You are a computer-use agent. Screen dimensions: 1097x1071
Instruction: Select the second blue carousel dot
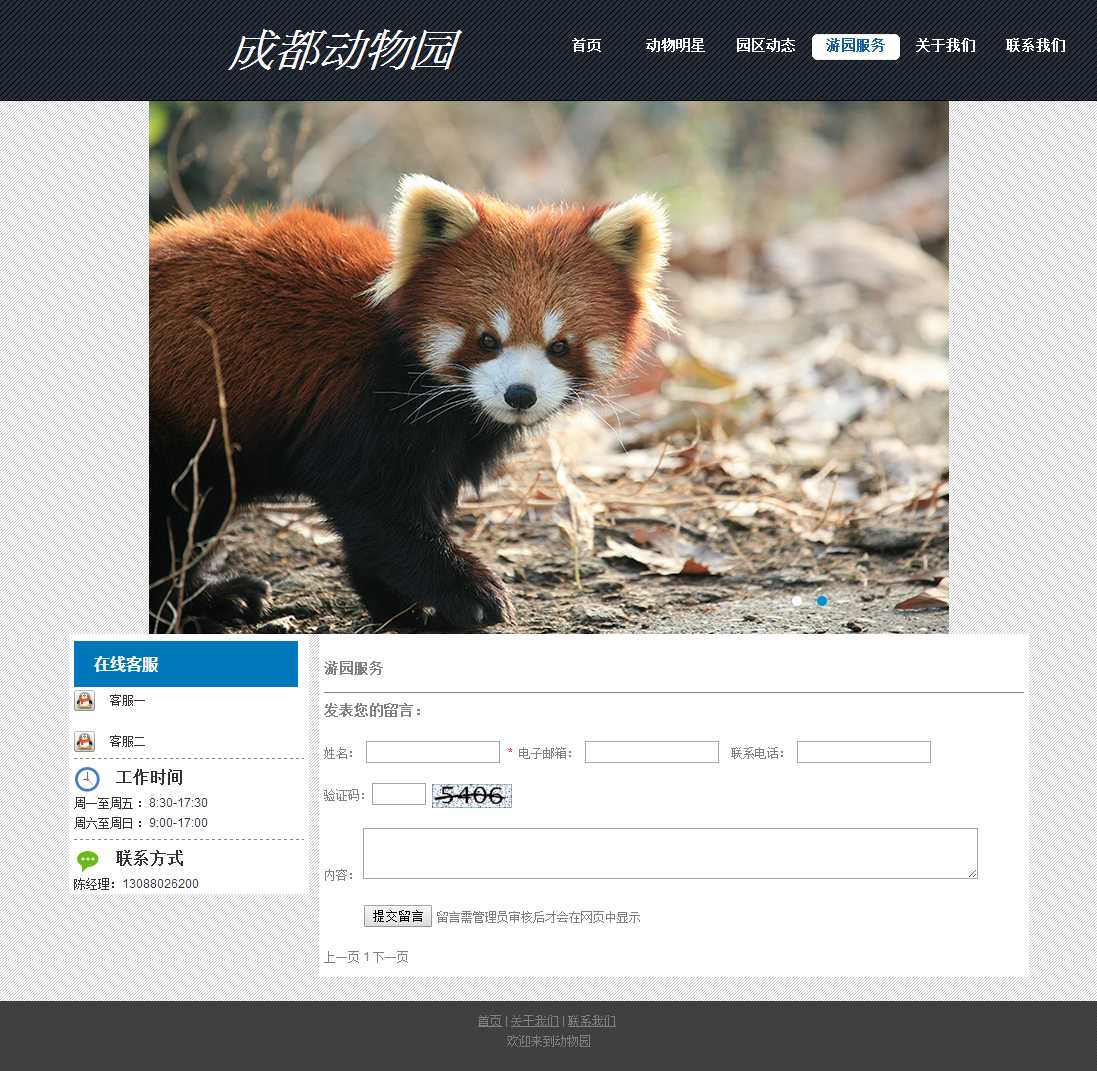[822, 601]
